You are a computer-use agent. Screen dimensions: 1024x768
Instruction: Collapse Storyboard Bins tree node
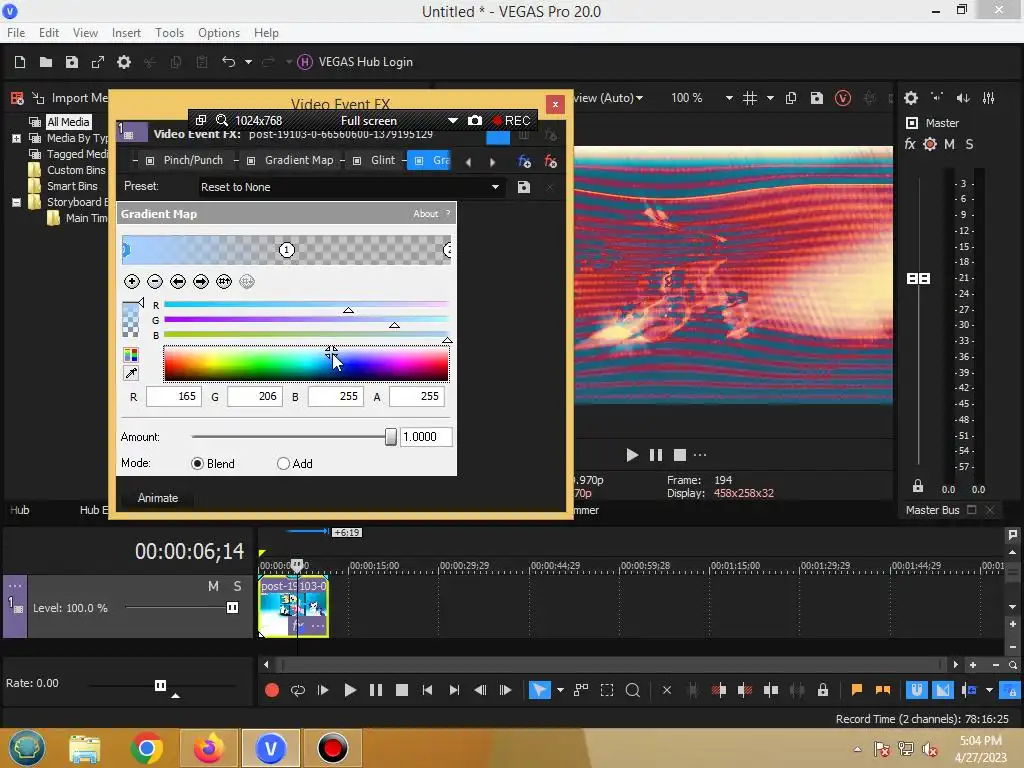[x=16, y=202]
